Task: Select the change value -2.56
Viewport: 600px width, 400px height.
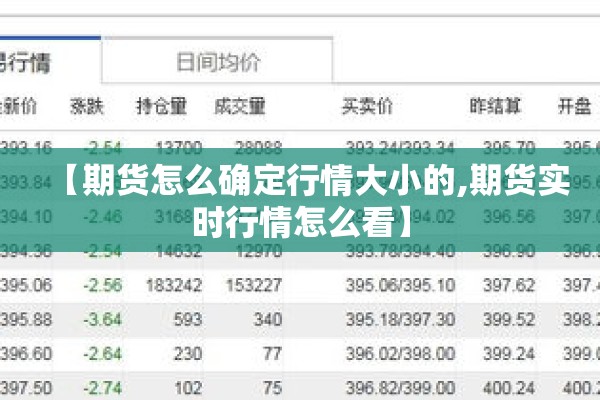Action: click(103, 285)
